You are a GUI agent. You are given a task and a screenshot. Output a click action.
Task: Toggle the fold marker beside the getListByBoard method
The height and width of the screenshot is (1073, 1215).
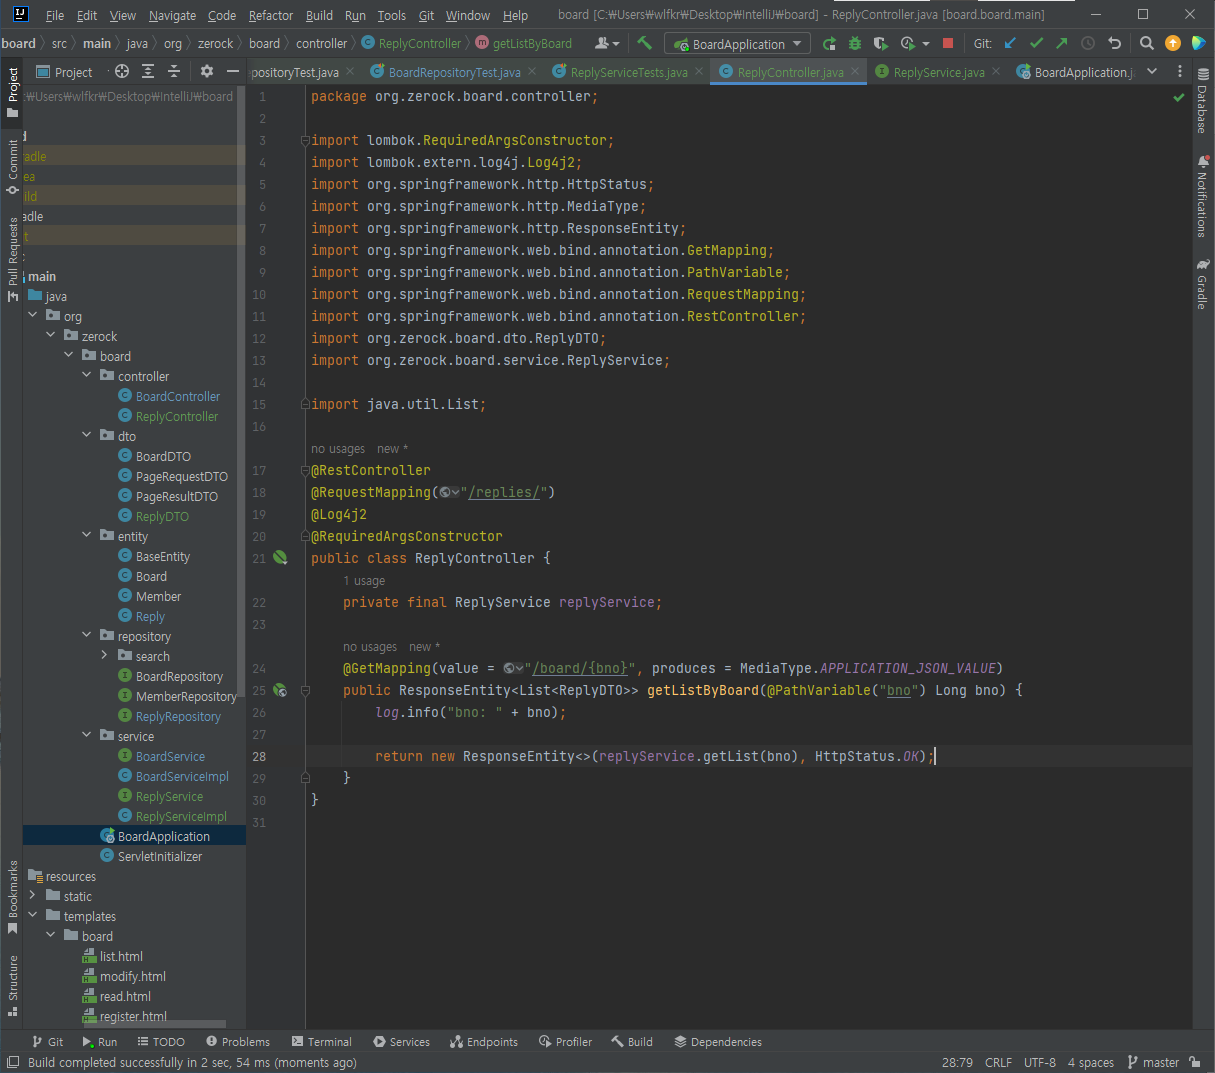(x=305, y=690)
